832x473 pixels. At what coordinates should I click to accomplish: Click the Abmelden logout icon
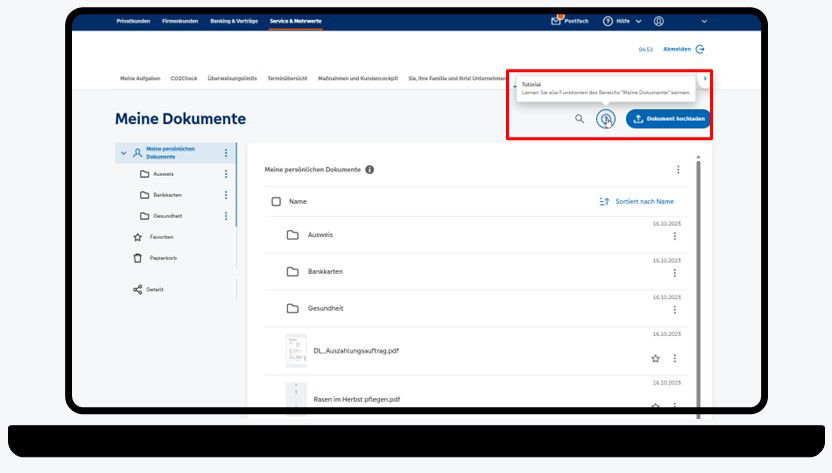[700, 49]
